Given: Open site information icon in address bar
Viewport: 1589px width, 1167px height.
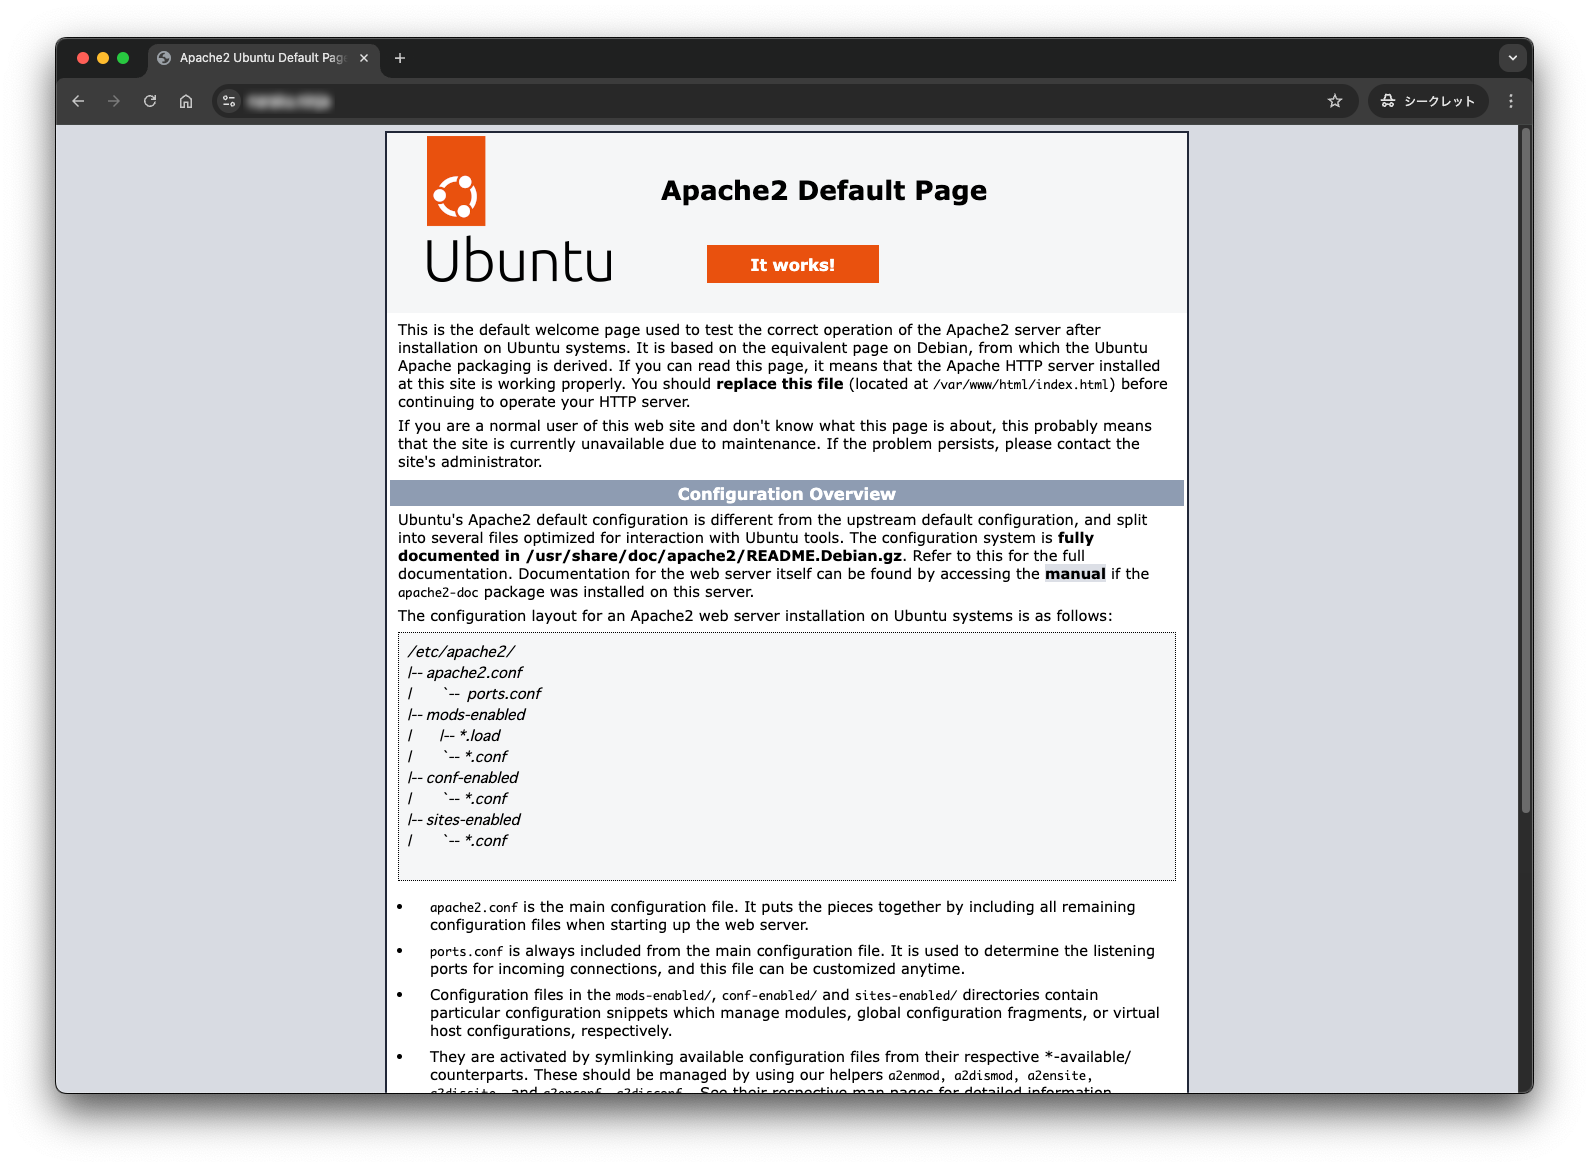Looking at the screenshot, I should click(229, 101).
